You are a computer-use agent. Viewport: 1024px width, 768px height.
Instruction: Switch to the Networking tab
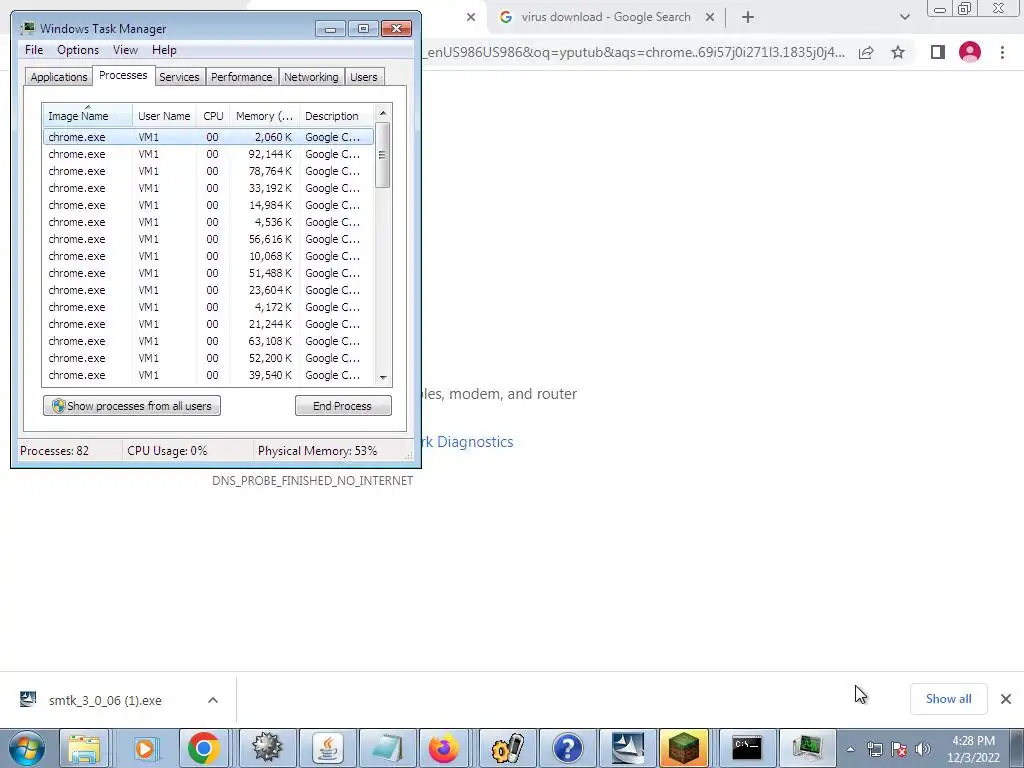tap(311, 77)
